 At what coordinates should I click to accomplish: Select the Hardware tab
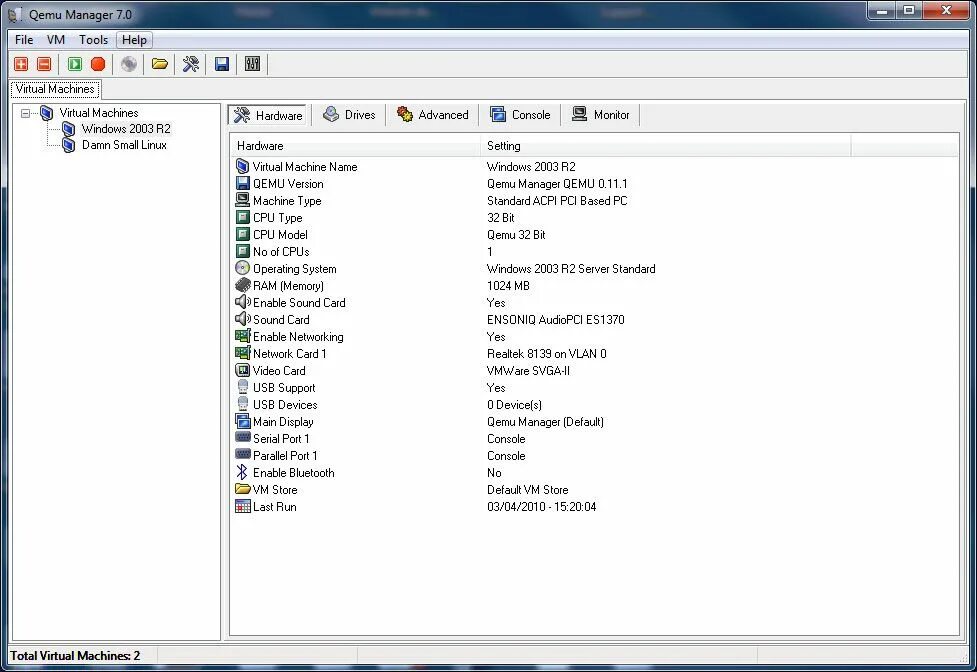(268, 115)
